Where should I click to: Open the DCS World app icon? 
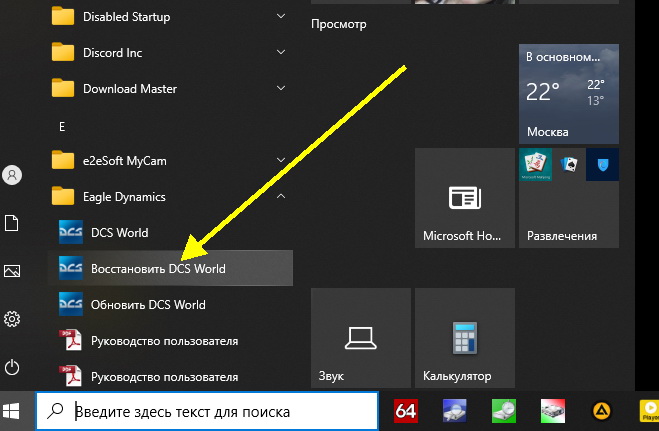71,232
